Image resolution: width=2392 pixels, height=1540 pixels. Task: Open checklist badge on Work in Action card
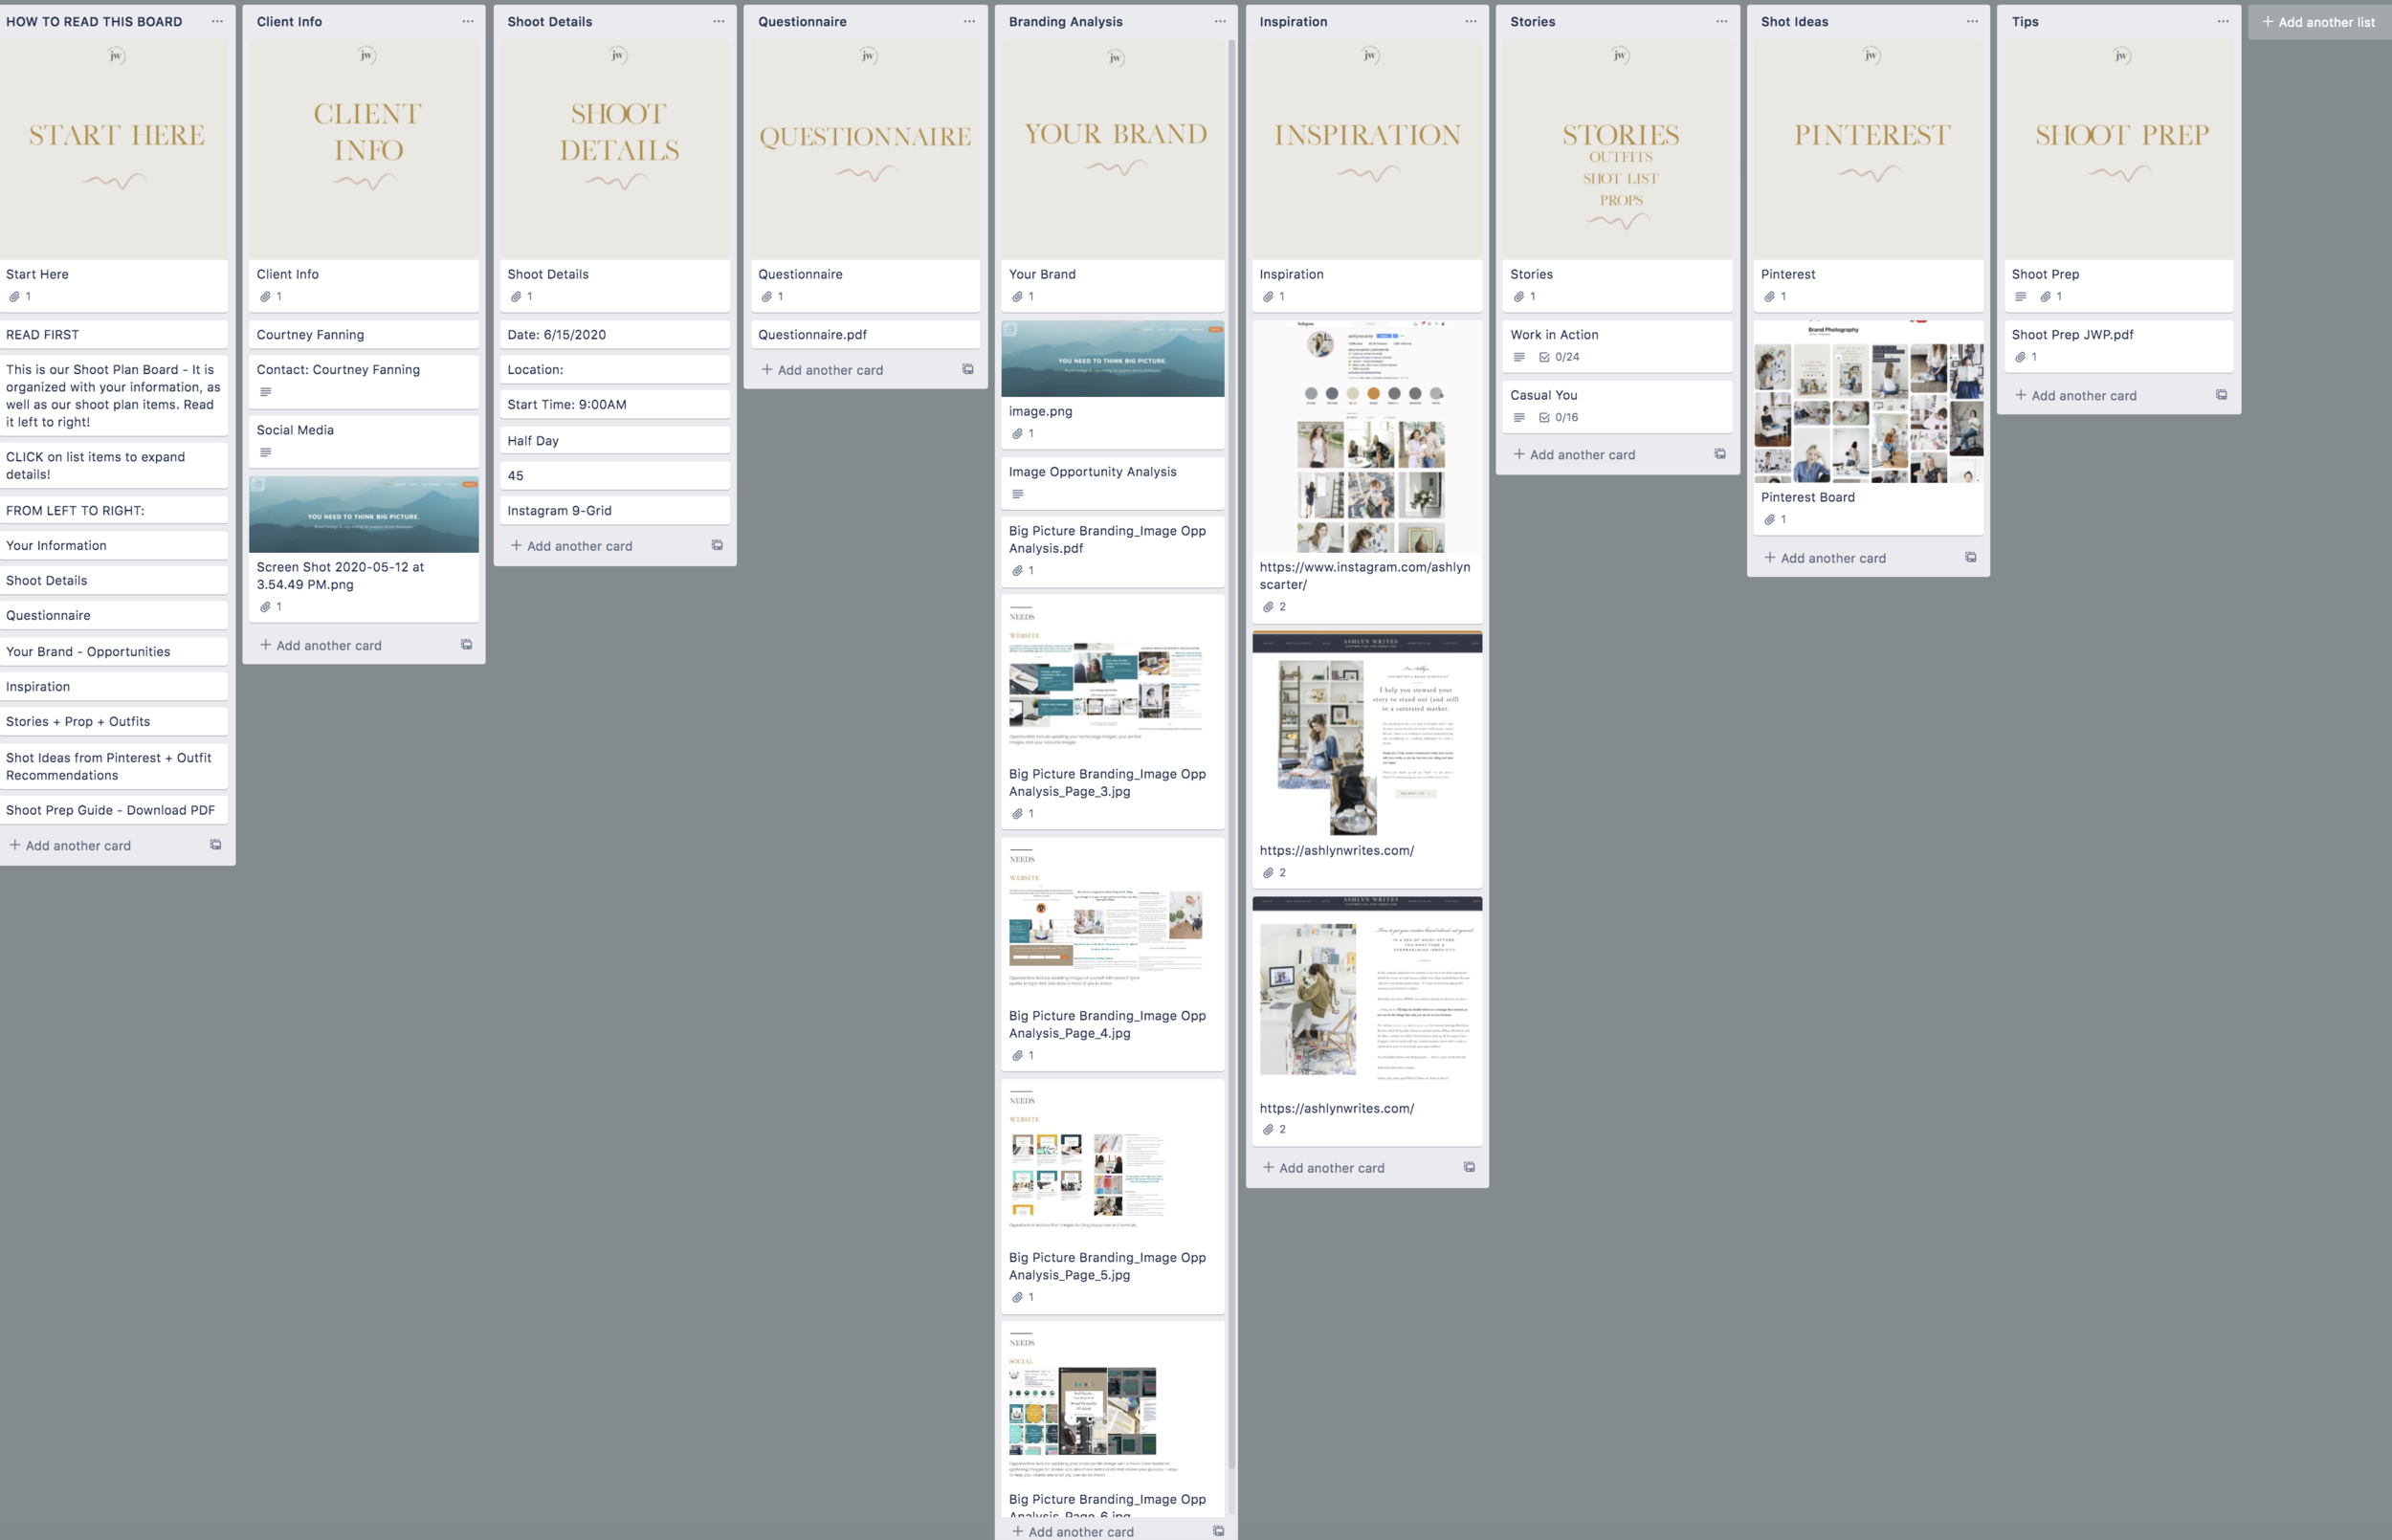tap(1558, 357)
